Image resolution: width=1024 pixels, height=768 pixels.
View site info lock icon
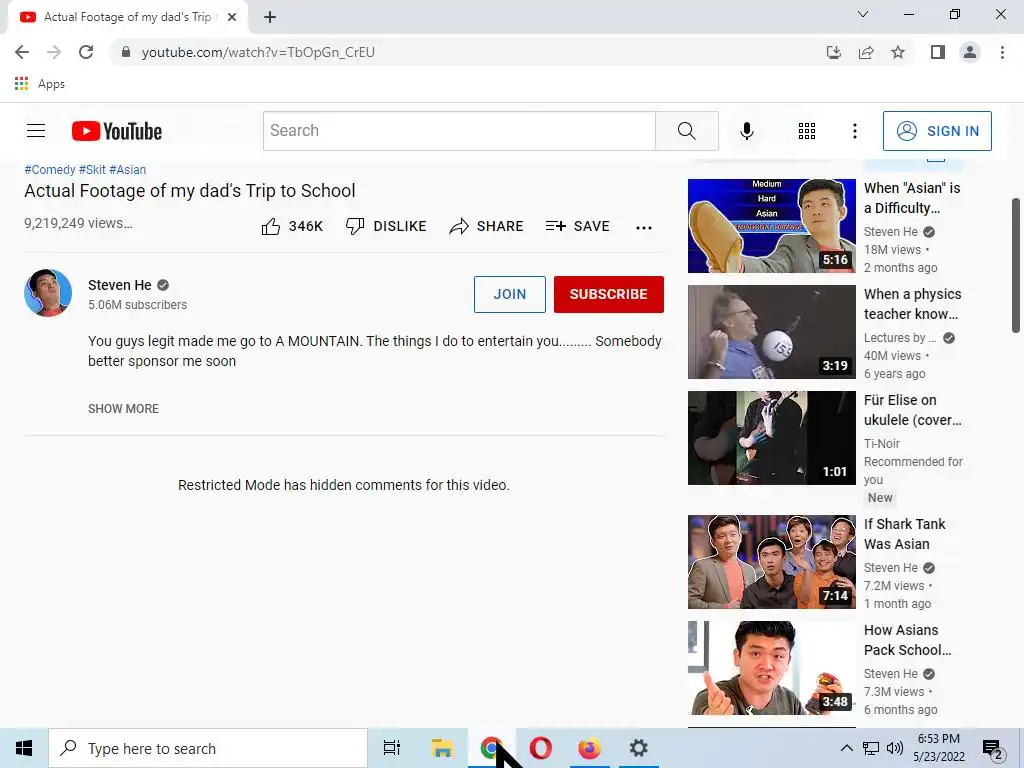[126, 52]
